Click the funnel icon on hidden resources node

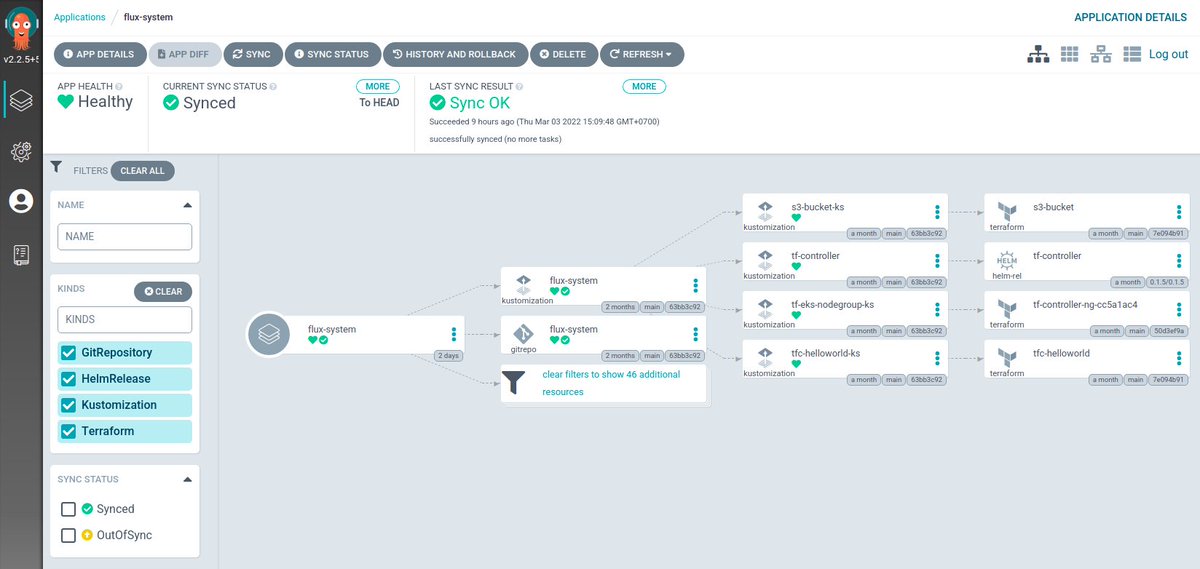[x=513, y=383]
